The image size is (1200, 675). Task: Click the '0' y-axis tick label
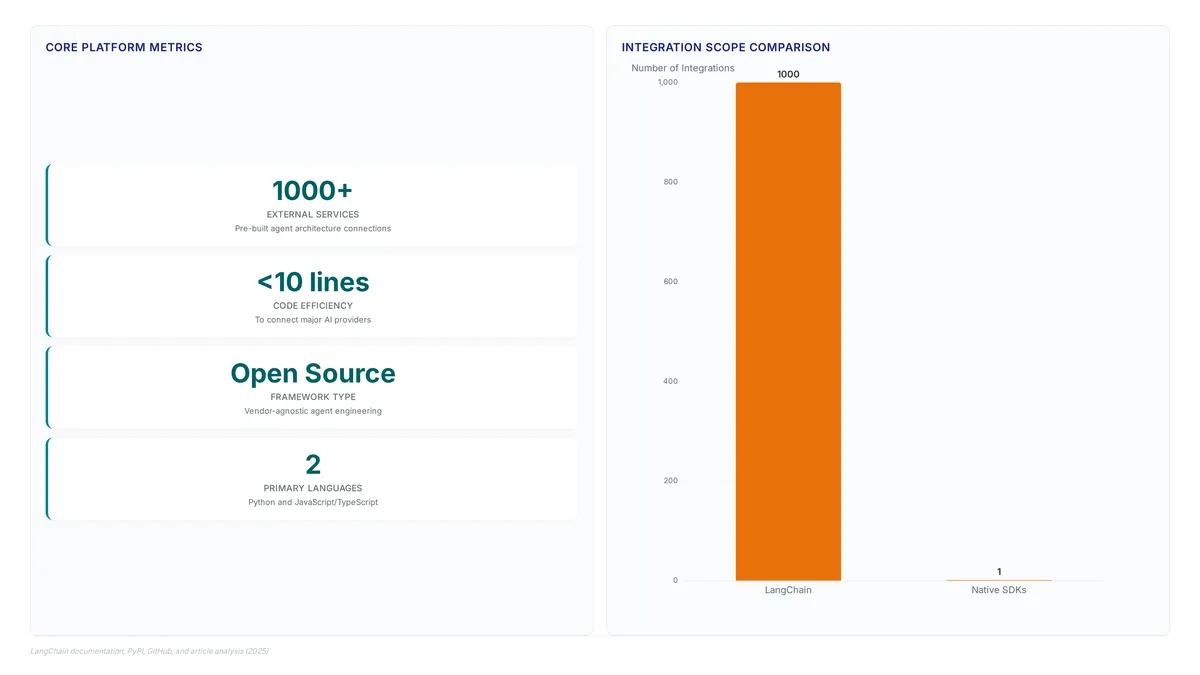tap(675, 581)
